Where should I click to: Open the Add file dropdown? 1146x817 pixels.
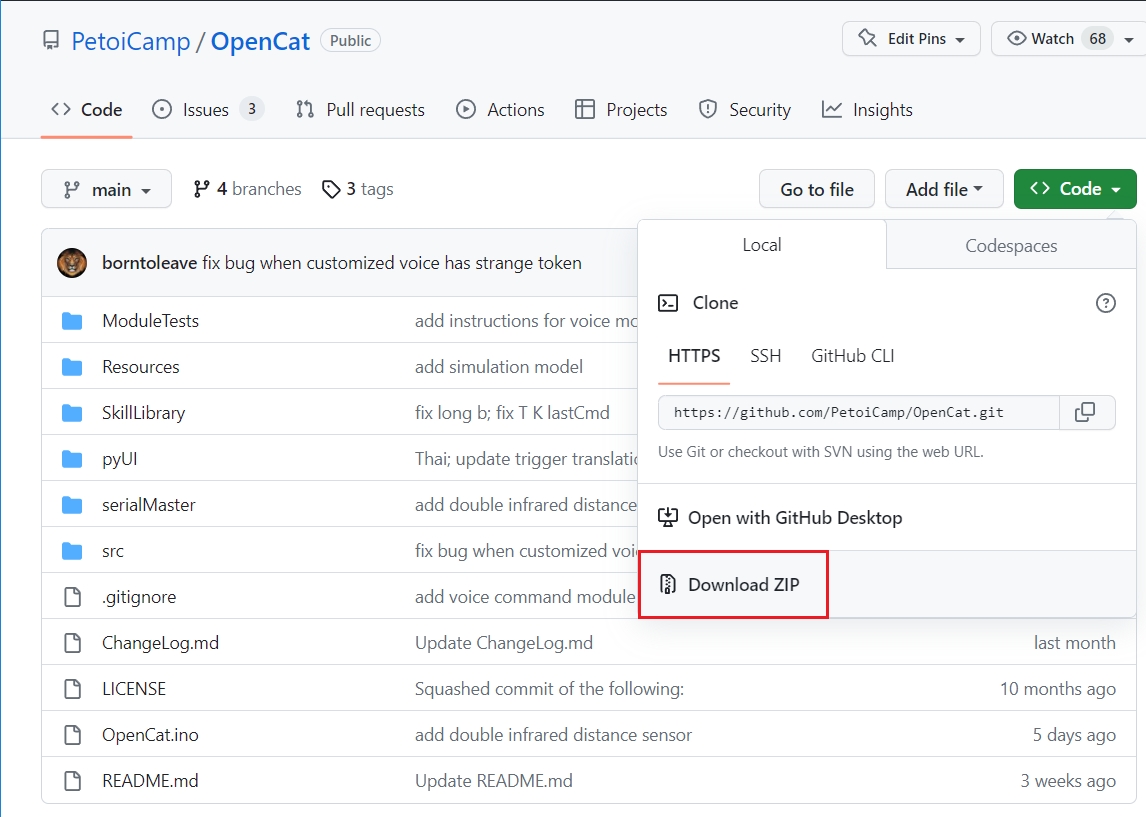pos(943,189)
